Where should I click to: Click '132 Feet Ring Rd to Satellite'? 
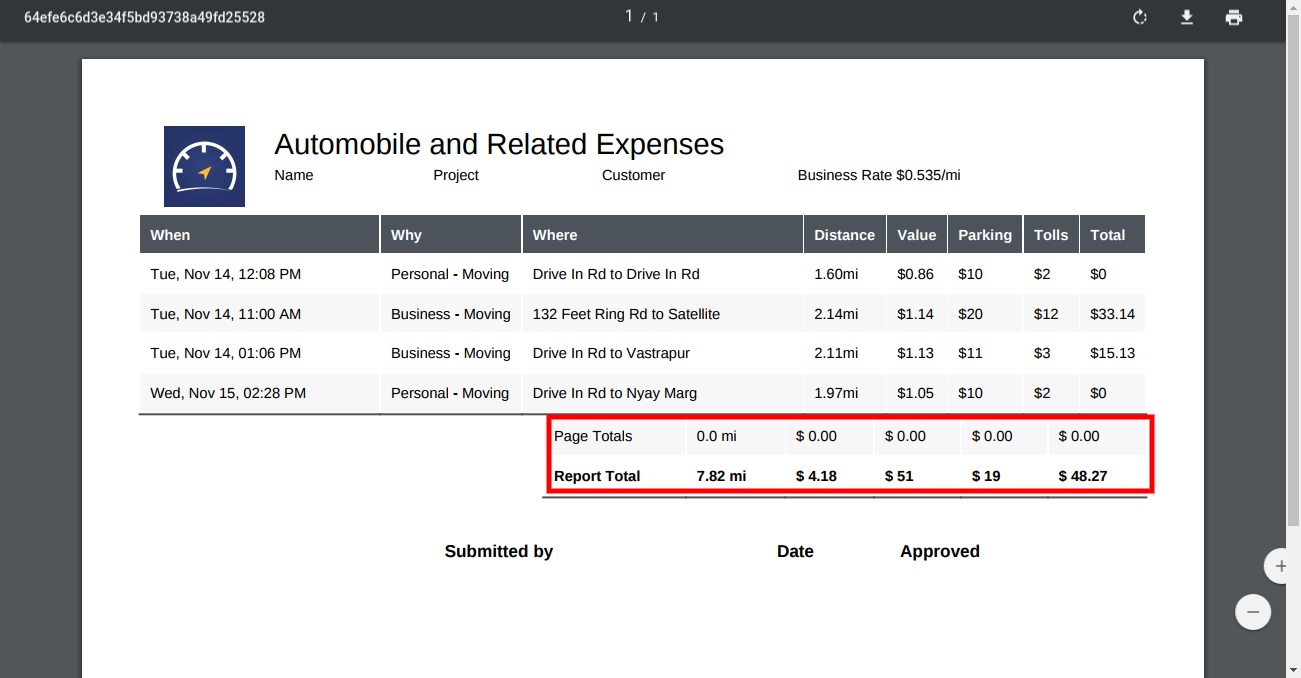click(x=626, y=314)
